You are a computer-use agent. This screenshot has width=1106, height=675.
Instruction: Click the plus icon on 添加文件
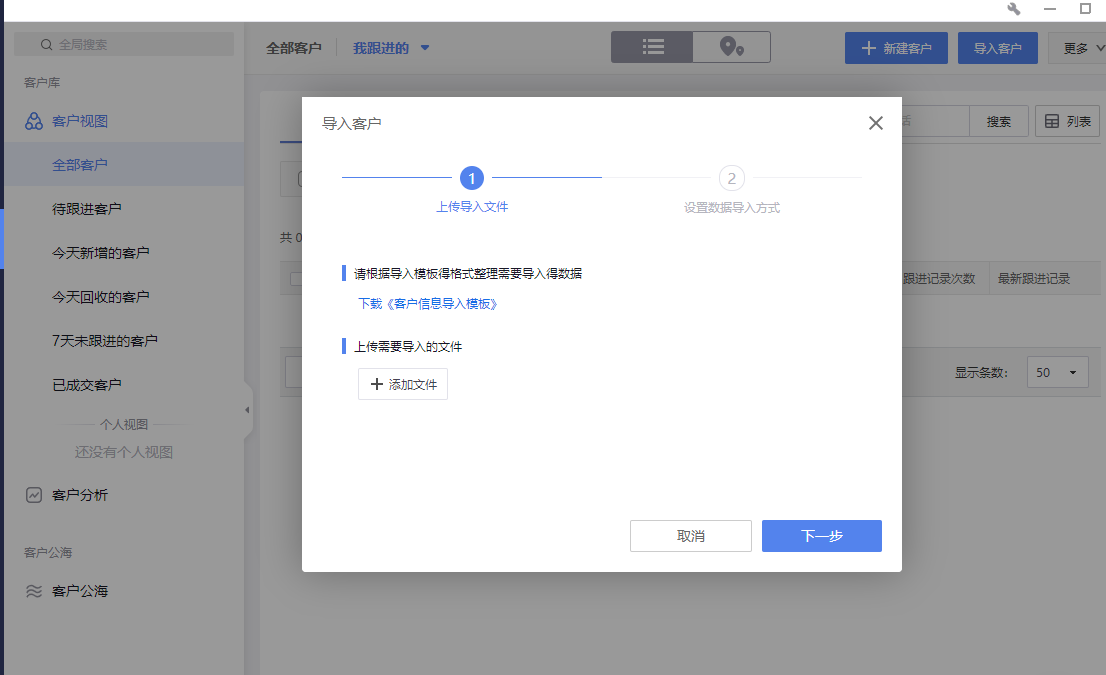point(376,383)
